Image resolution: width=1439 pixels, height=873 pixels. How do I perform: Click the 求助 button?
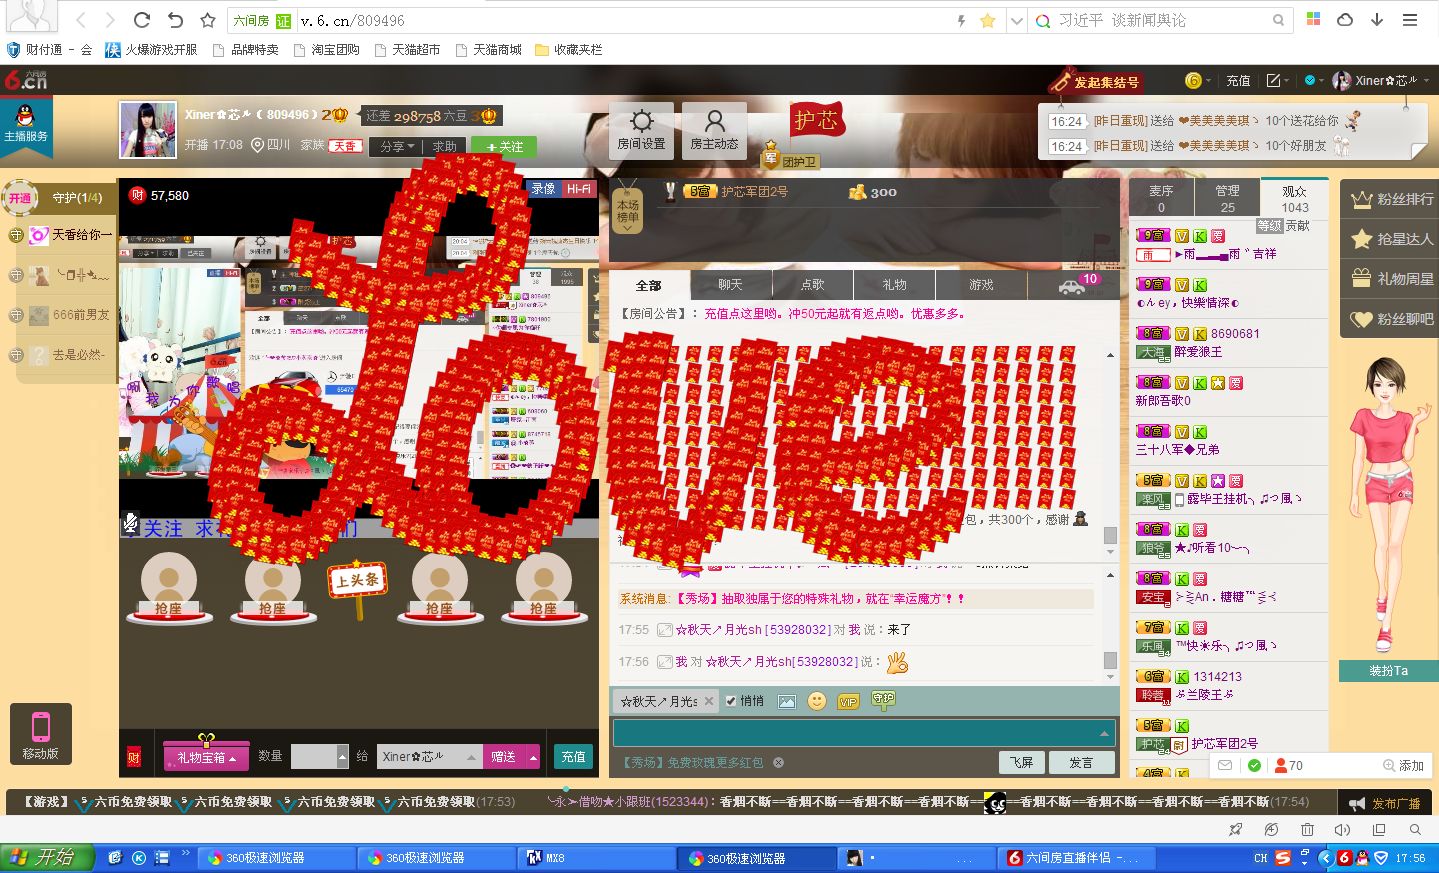coord(445,146)
